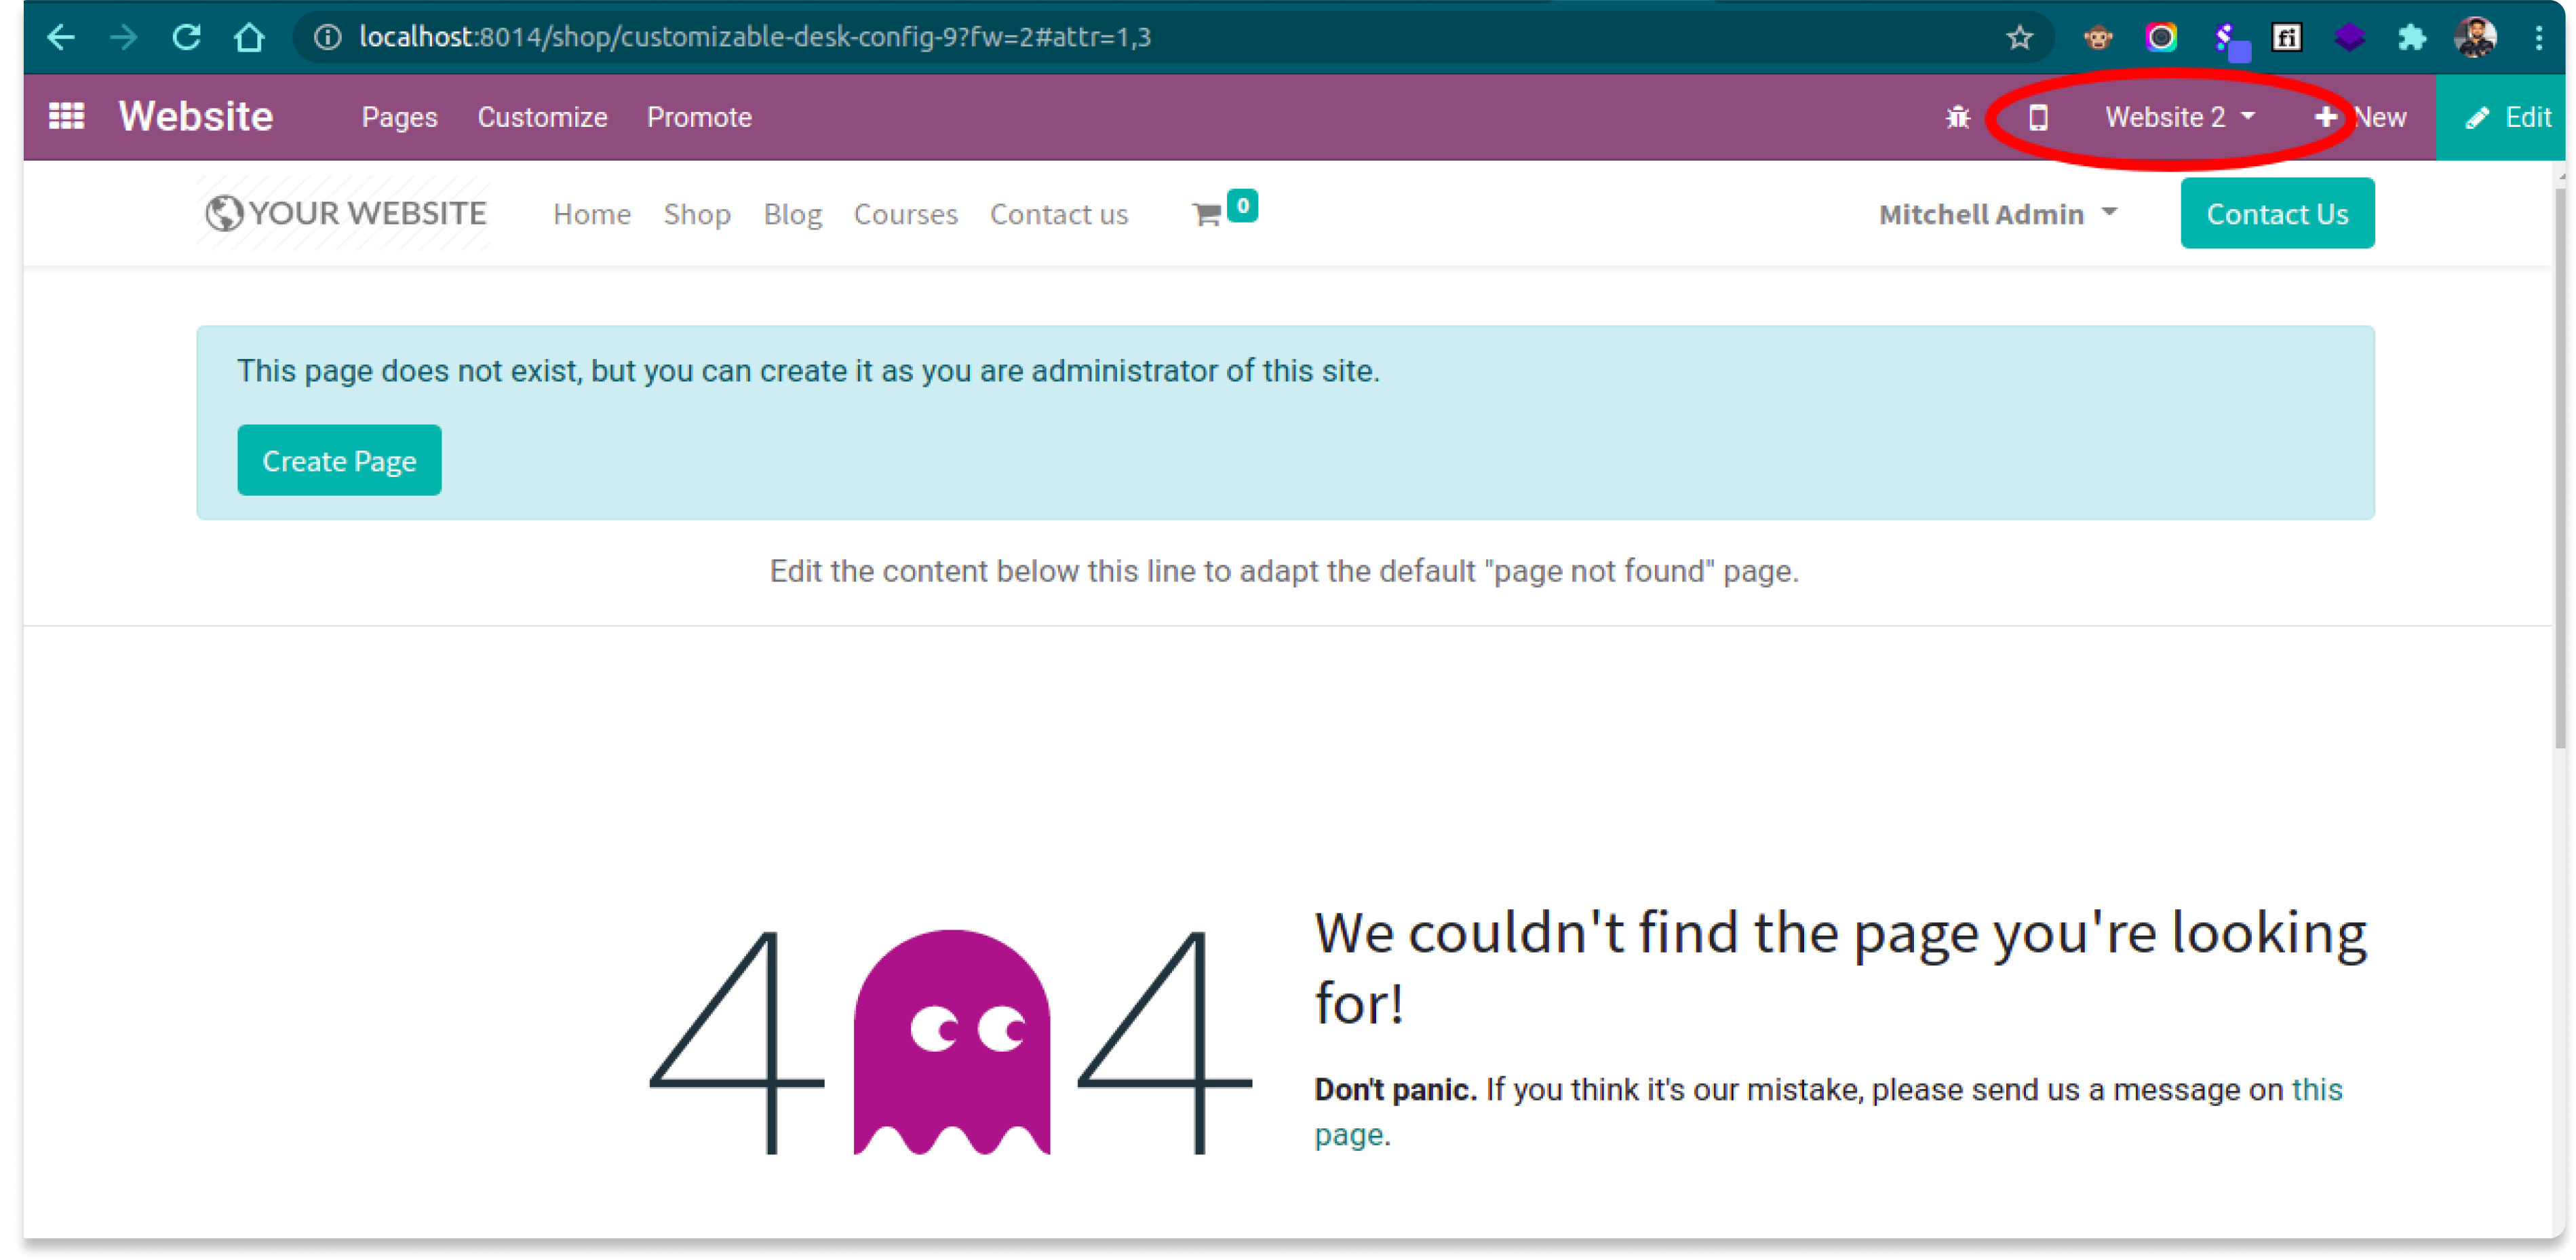The height and width of the screenshot is (1260, 2576).
Task: Open the shopping cart icon
Action: [1207, 214]
